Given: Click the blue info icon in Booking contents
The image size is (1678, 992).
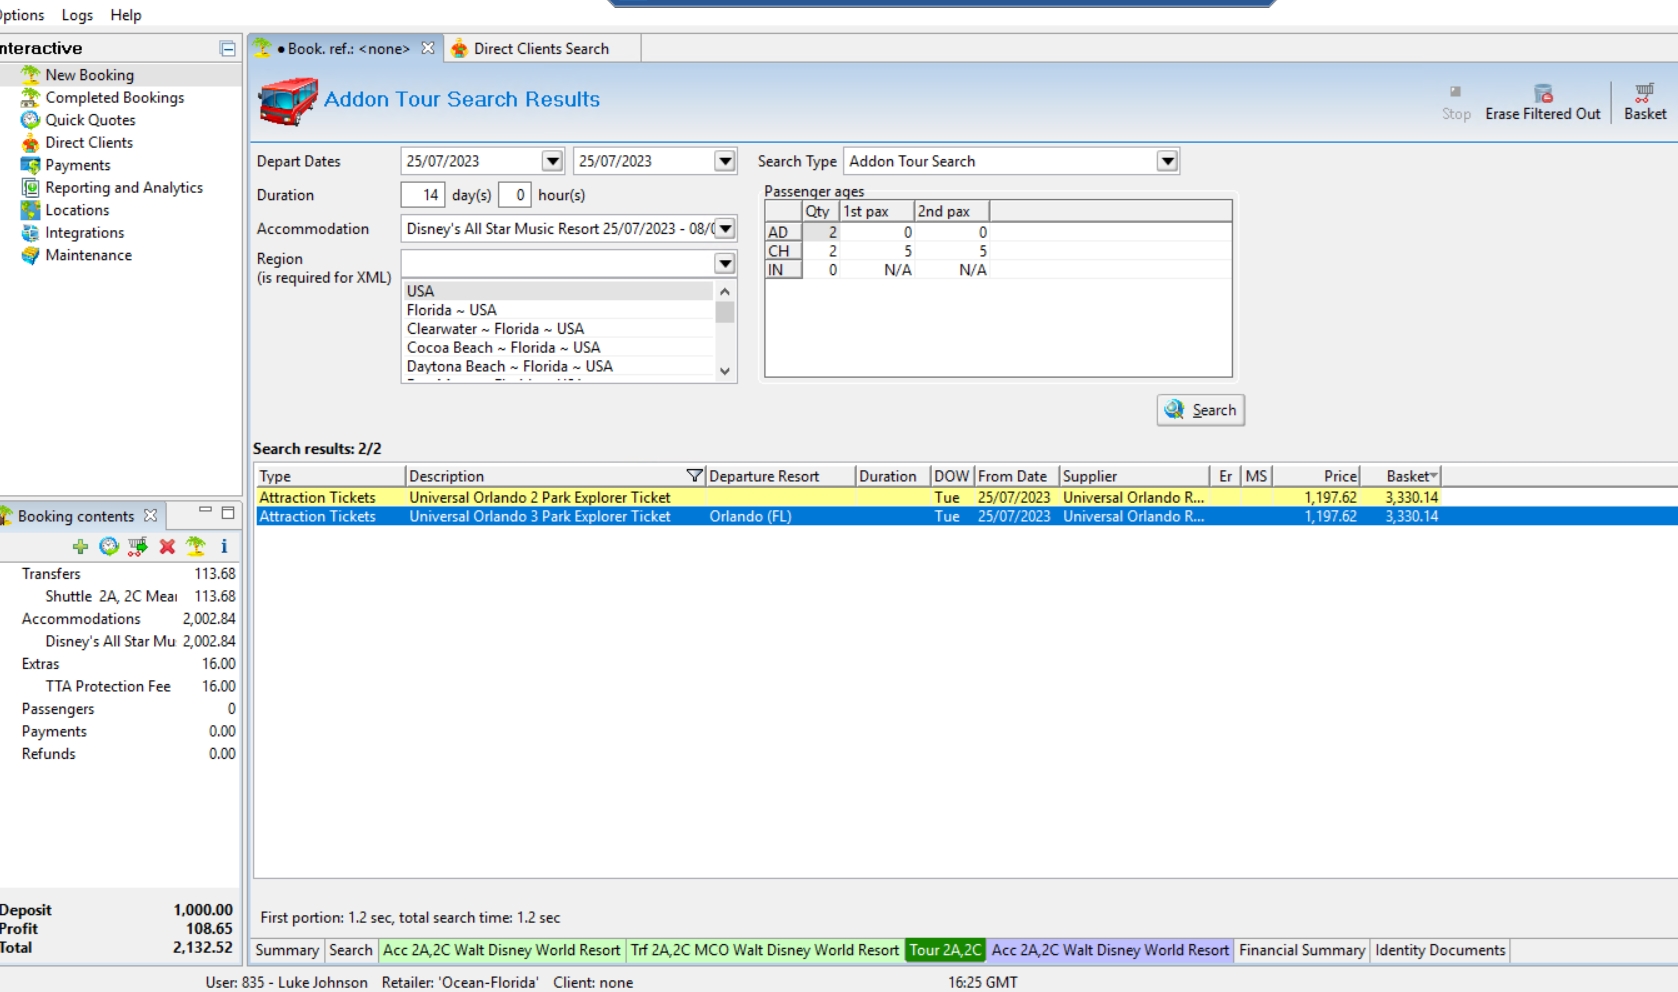Looking at the screenshot, I should 224,546.
